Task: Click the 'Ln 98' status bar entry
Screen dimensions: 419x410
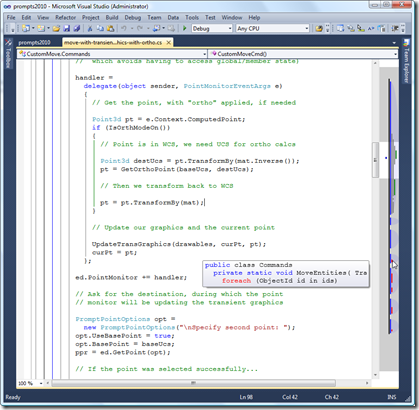Action: point(246,397)
